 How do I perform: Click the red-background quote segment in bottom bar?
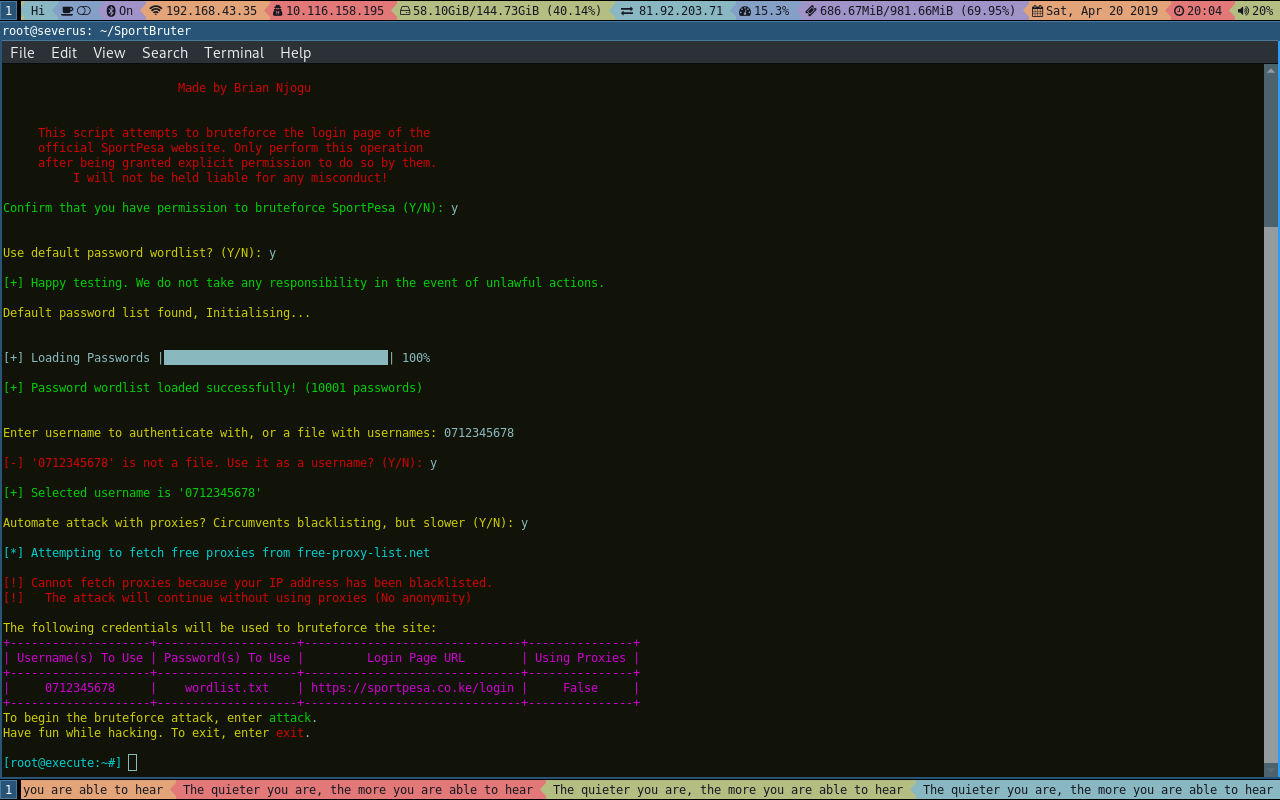click(x=356, y=790)
